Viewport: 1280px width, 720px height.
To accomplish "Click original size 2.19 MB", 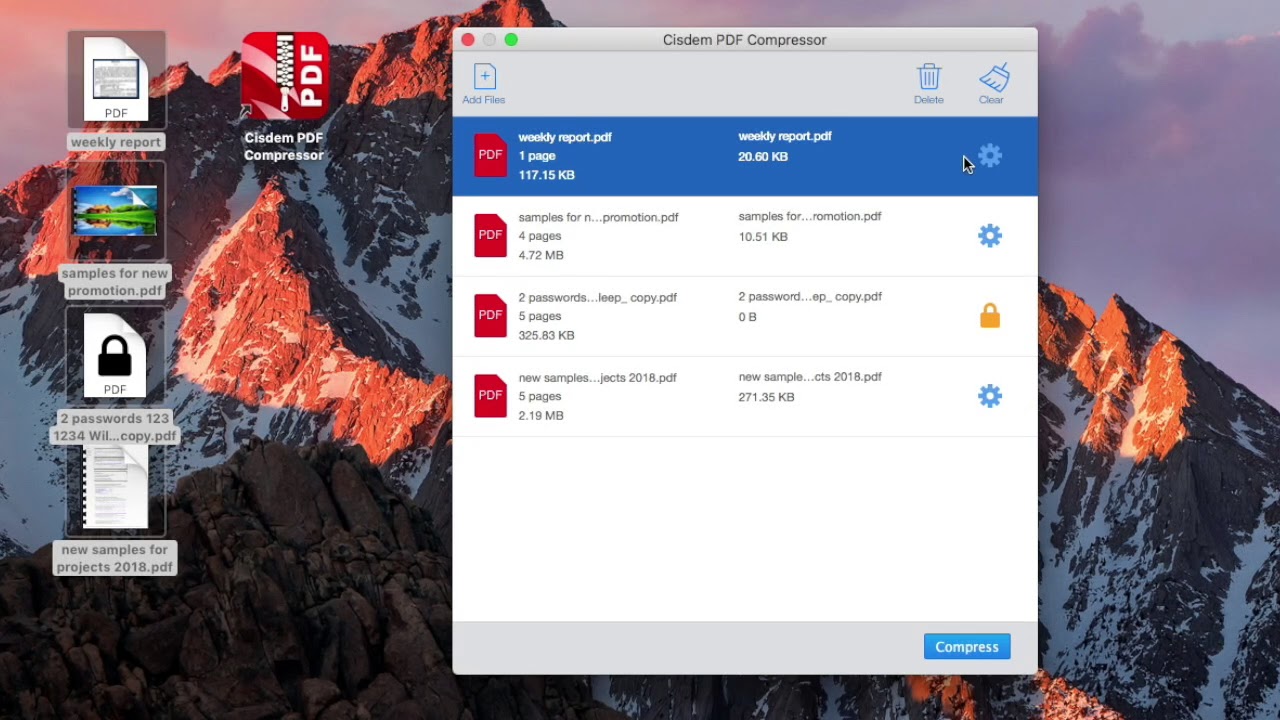I will point(541,415).
